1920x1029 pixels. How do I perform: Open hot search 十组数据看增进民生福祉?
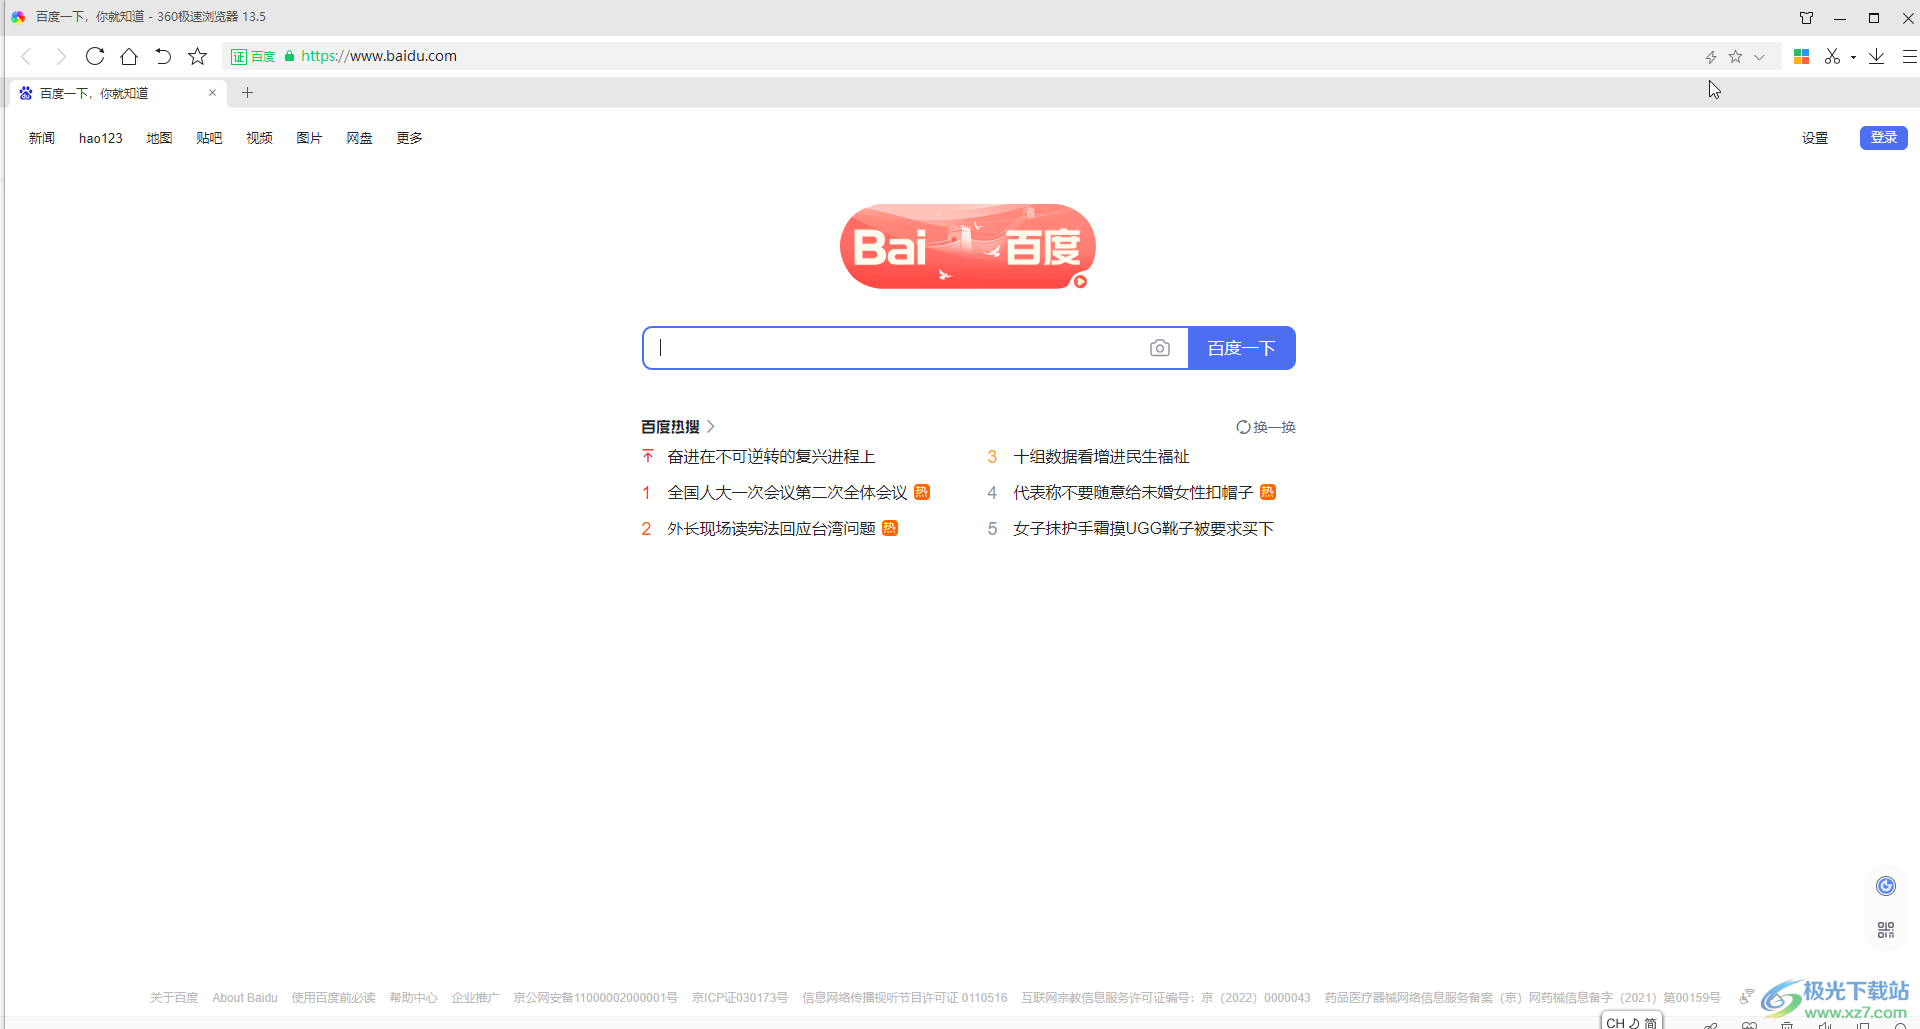point(1101,457)
